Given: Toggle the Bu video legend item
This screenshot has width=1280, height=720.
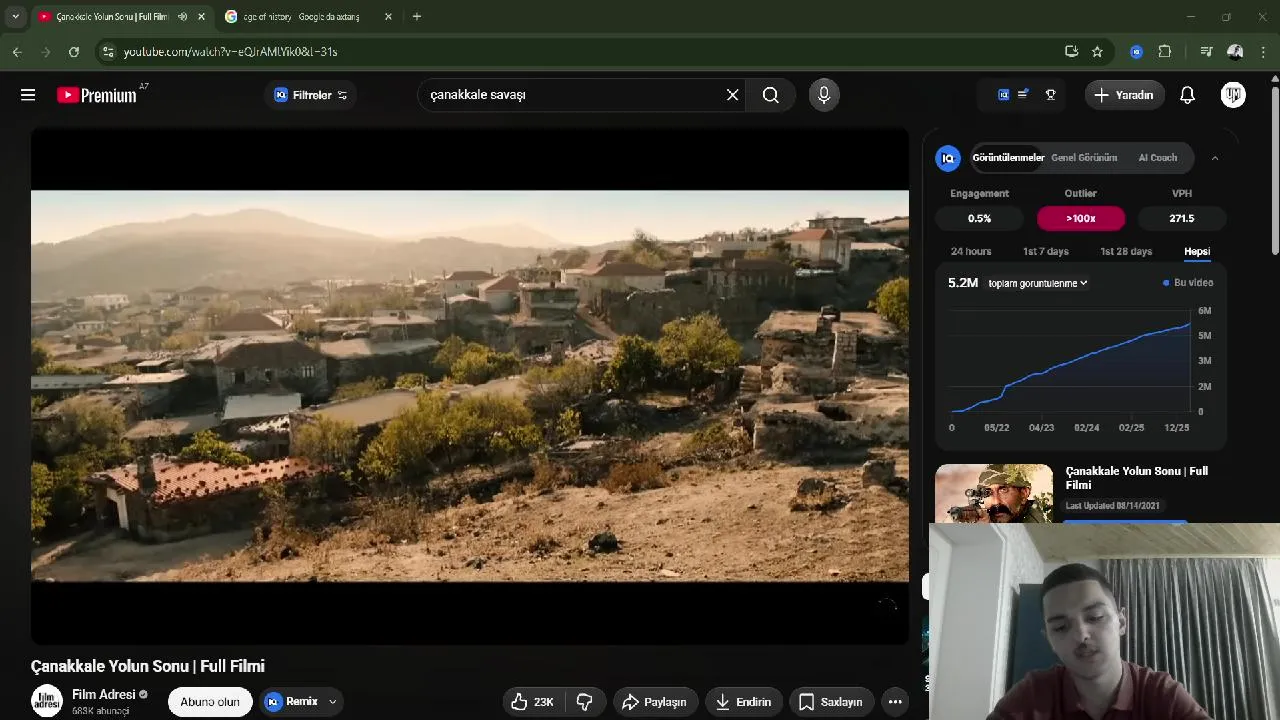Looking at the screenshot, I should [x=1188, y=283].
